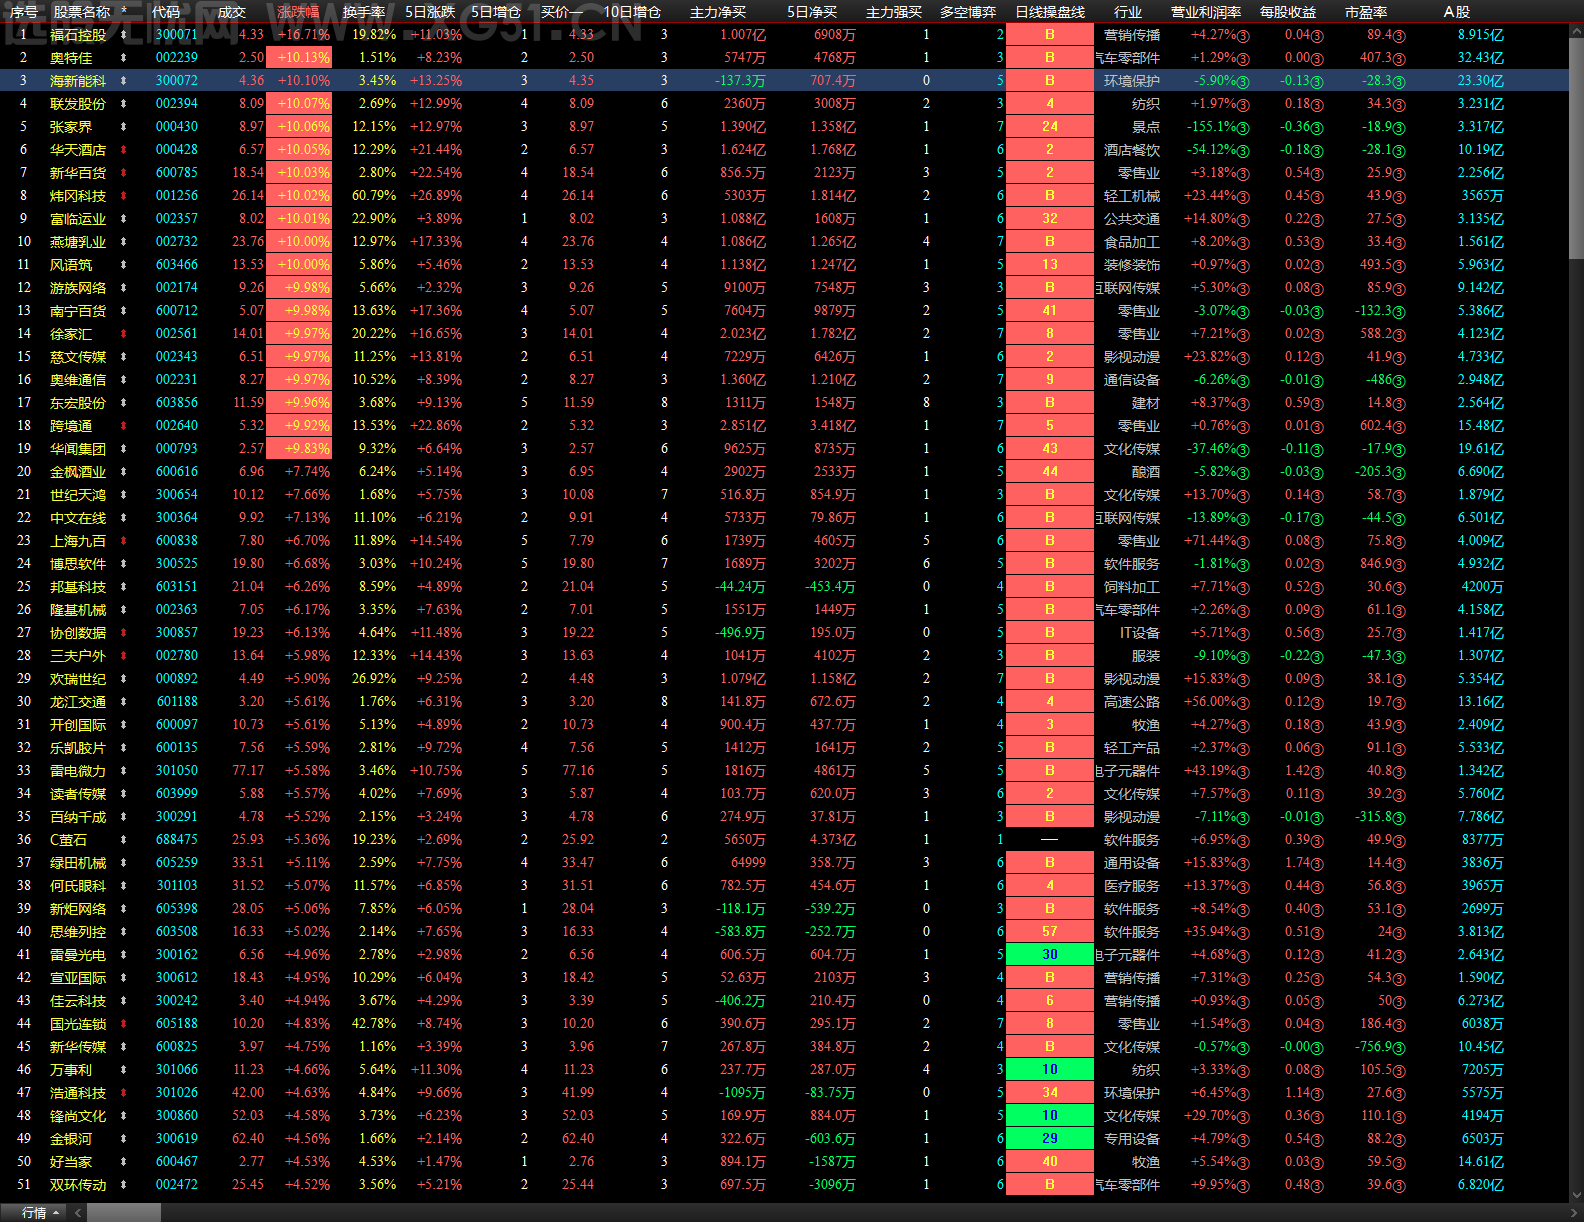Click the marker icon beside 风语筑
1584x1222 pixels.
click(124, 265)
